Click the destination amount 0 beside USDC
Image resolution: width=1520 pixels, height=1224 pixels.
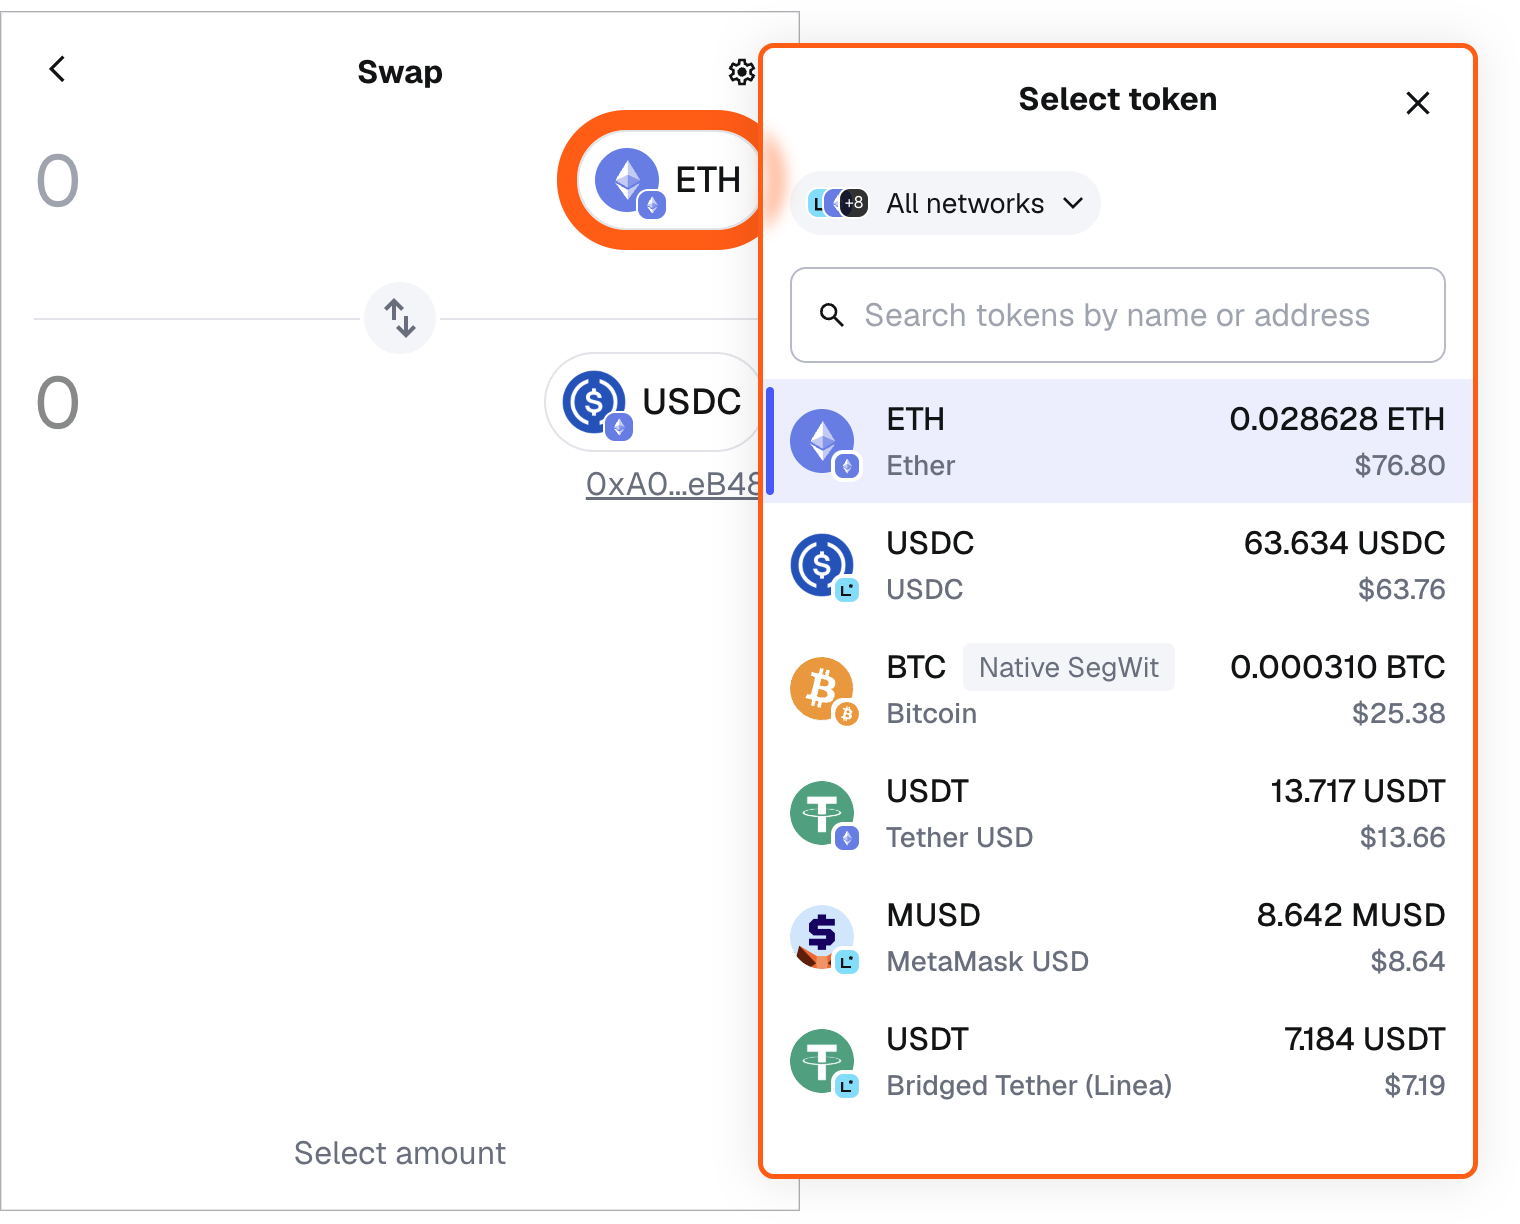coord(58,403)
